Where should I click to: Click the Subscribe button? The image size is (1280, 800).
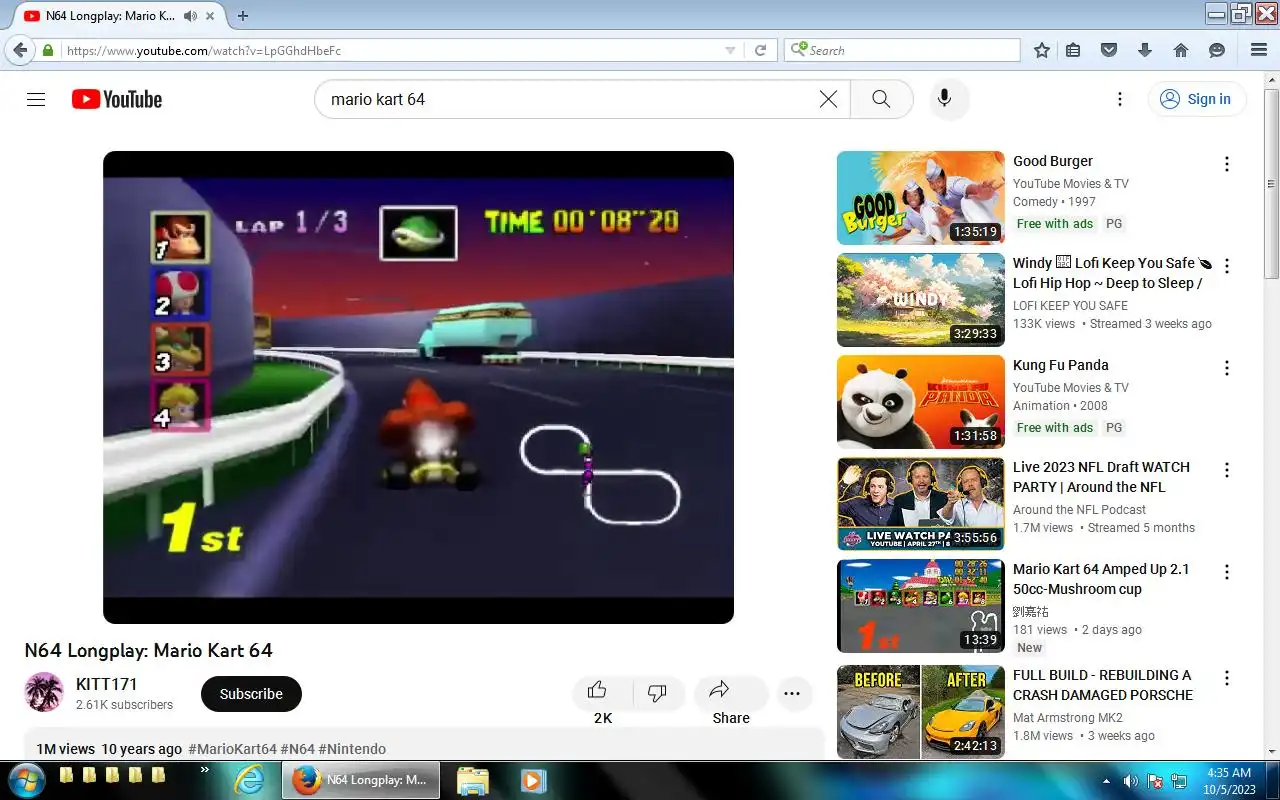(x=251, y=694)
